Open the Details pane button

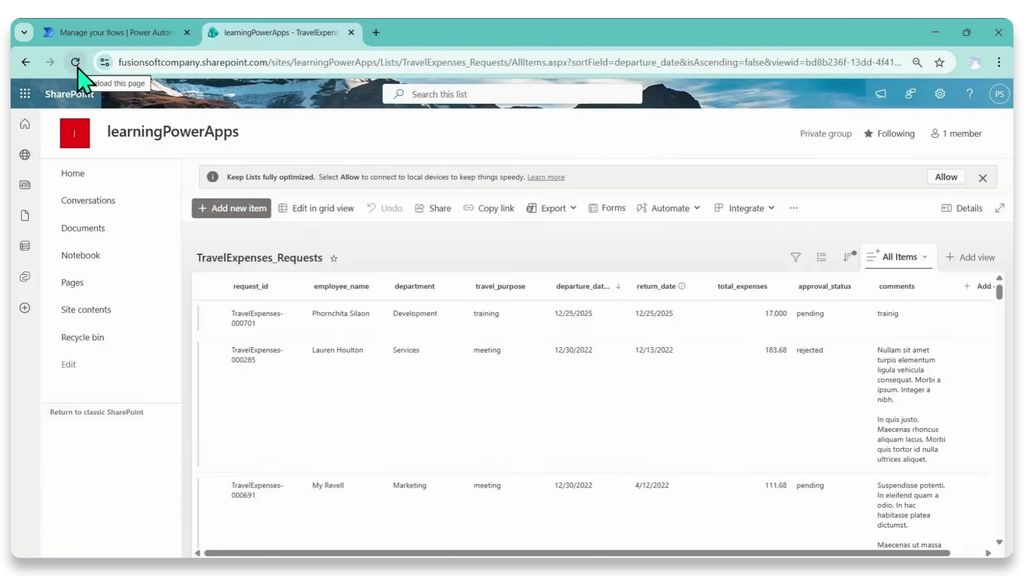click(x=961, y=208)
